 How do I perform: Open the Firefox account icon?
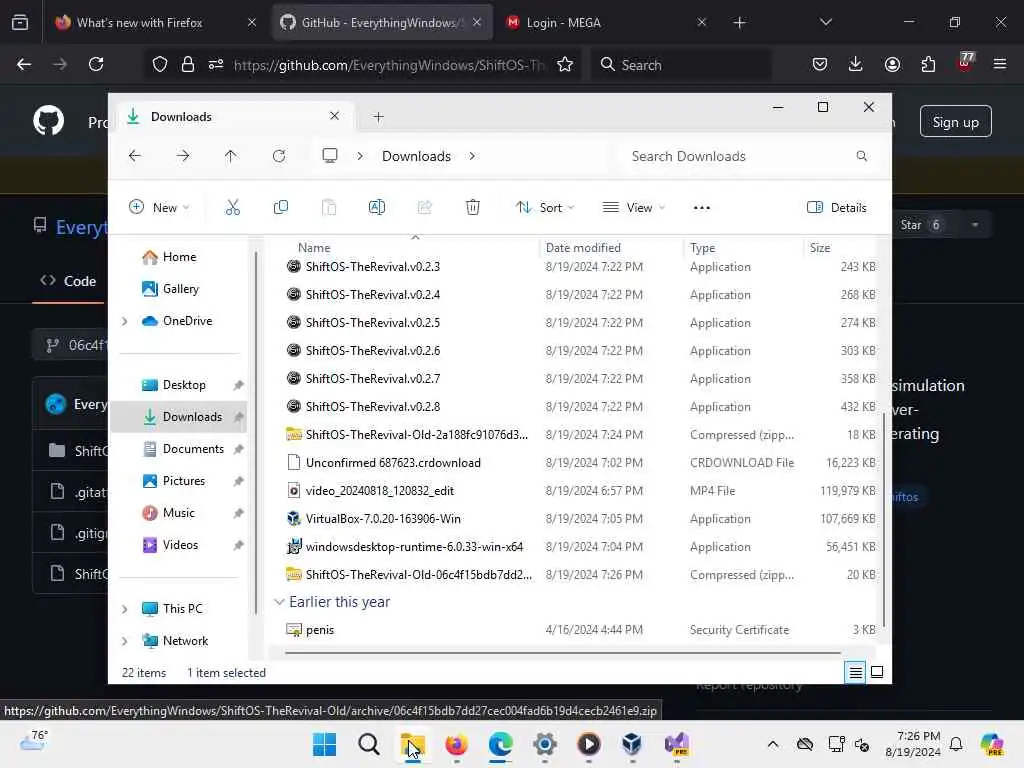[892, 64]
